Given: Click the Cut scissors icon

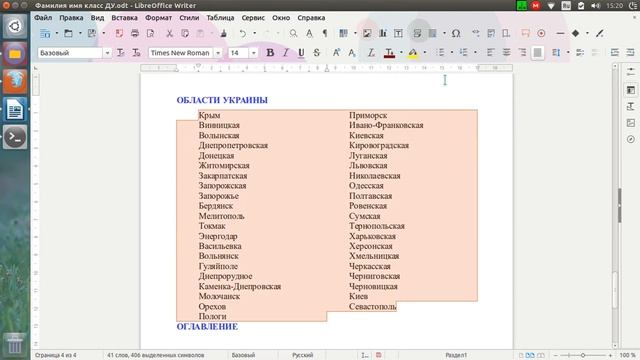Looking at the screenshot, I should click(169, 33).
